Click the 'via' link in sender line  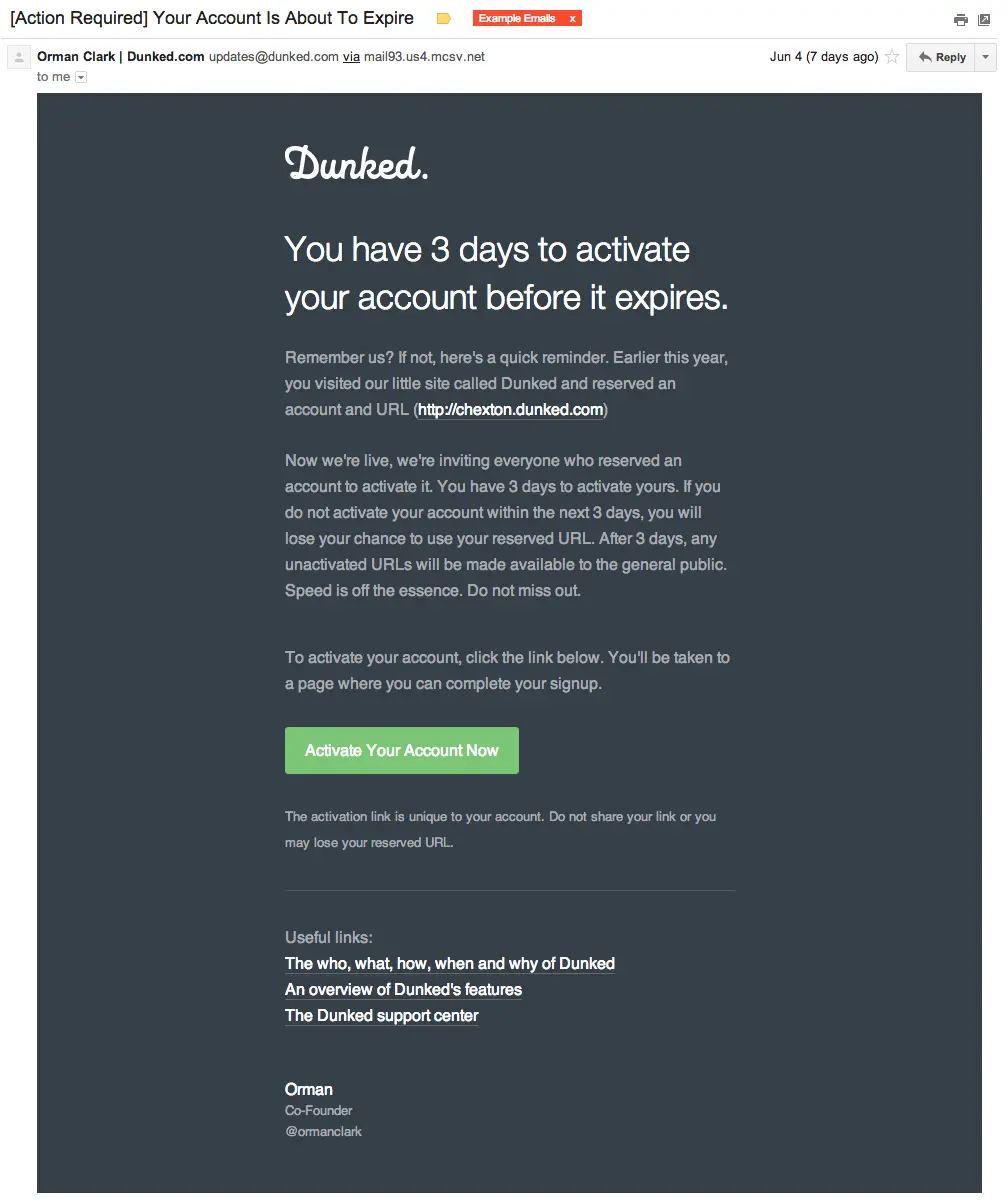click(x=351, y=57)
